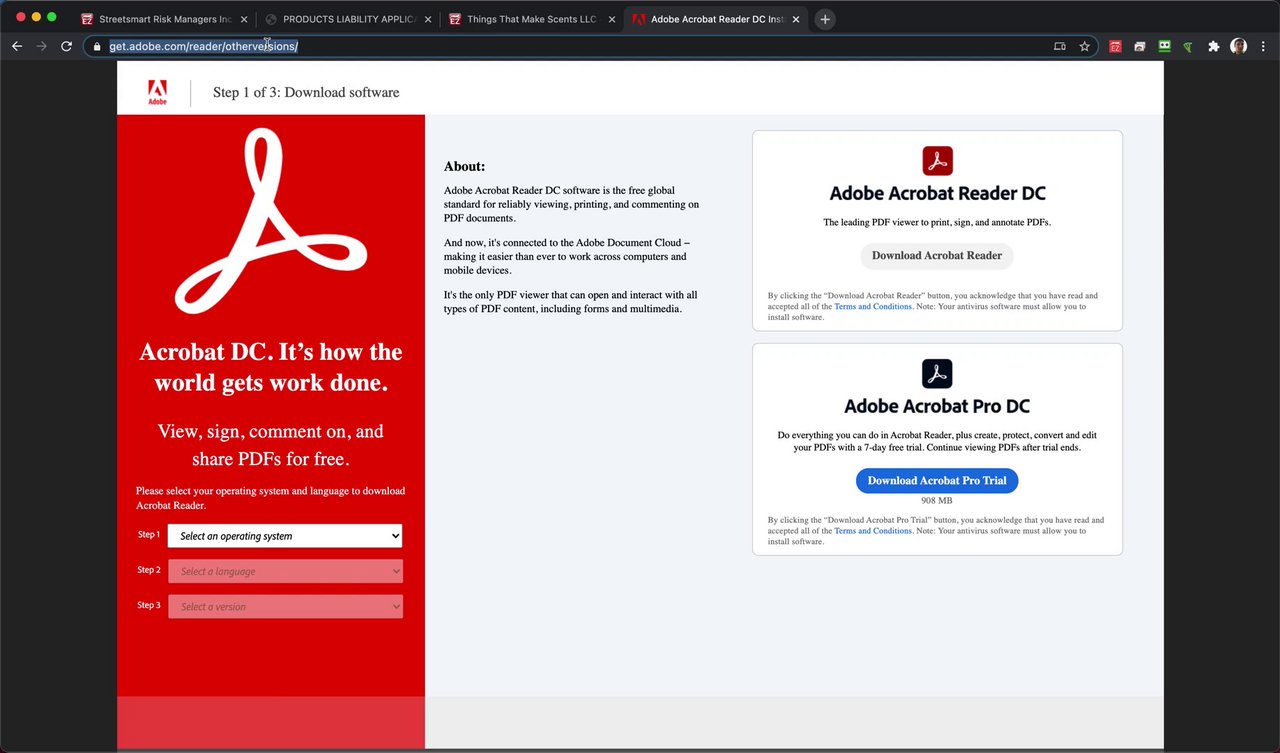
Task: Click the View, sign, comment on tagline
Action: click(x=270, y=445)
